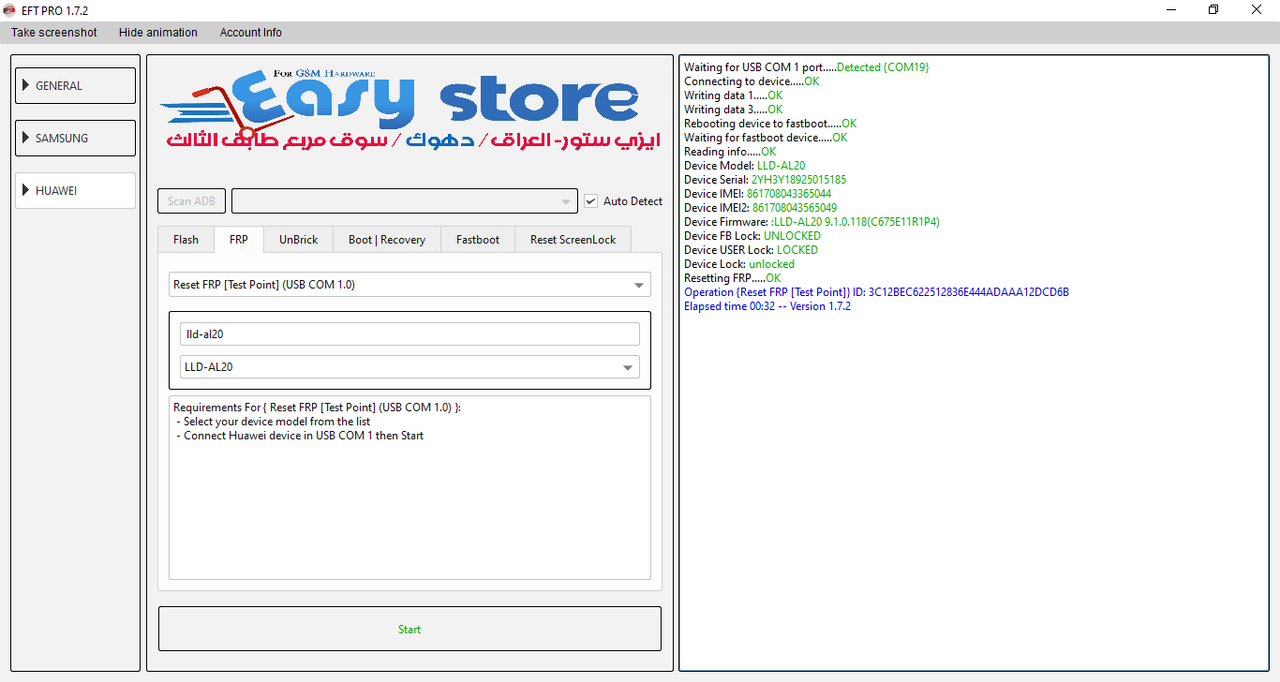Select the FRP tab
This screenshot has height=682, width=1280.
tap(238, 240)
